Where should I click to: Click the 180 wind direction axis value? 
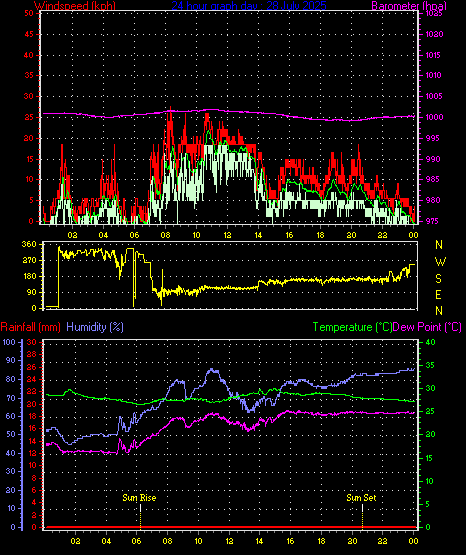click(29, 276)
